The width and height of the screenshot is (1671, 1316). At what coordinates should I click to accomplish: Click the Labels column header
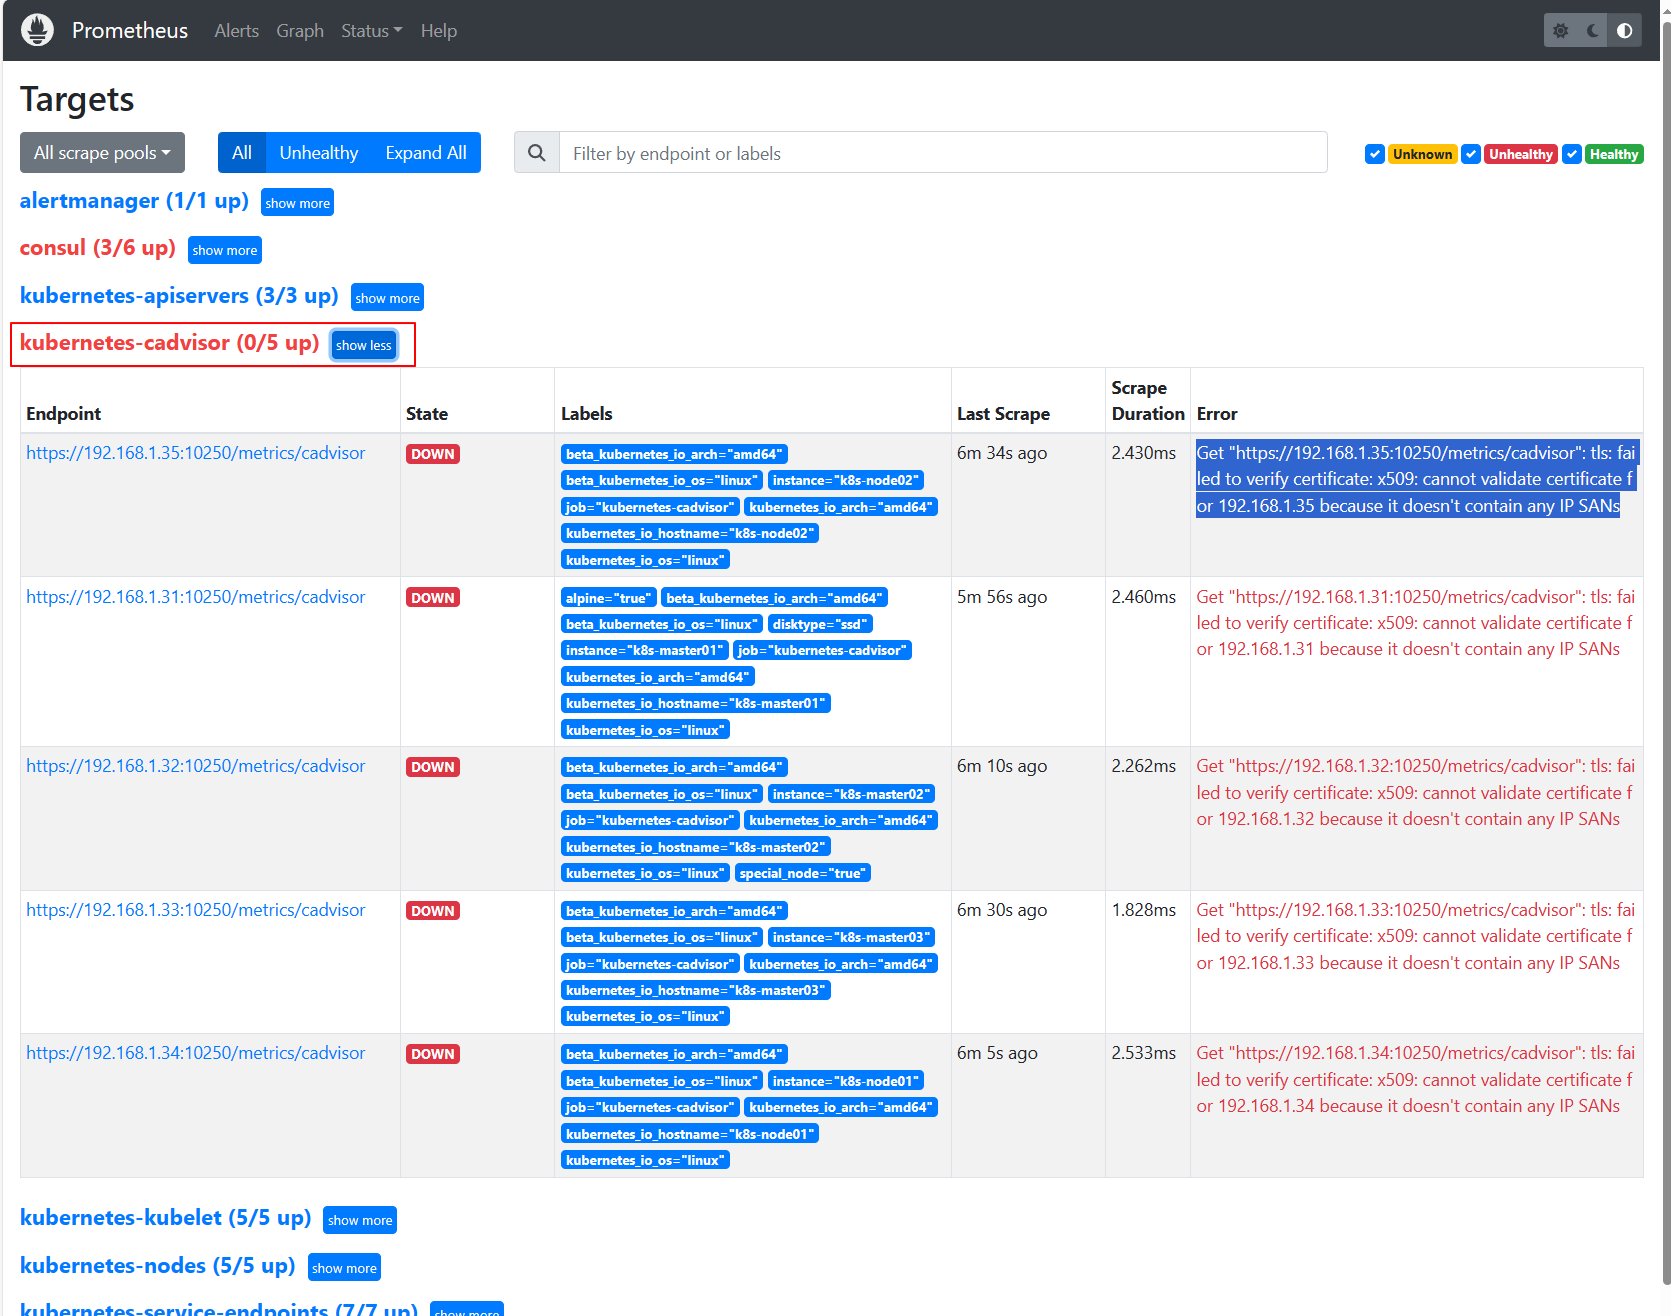click(587, 414)
